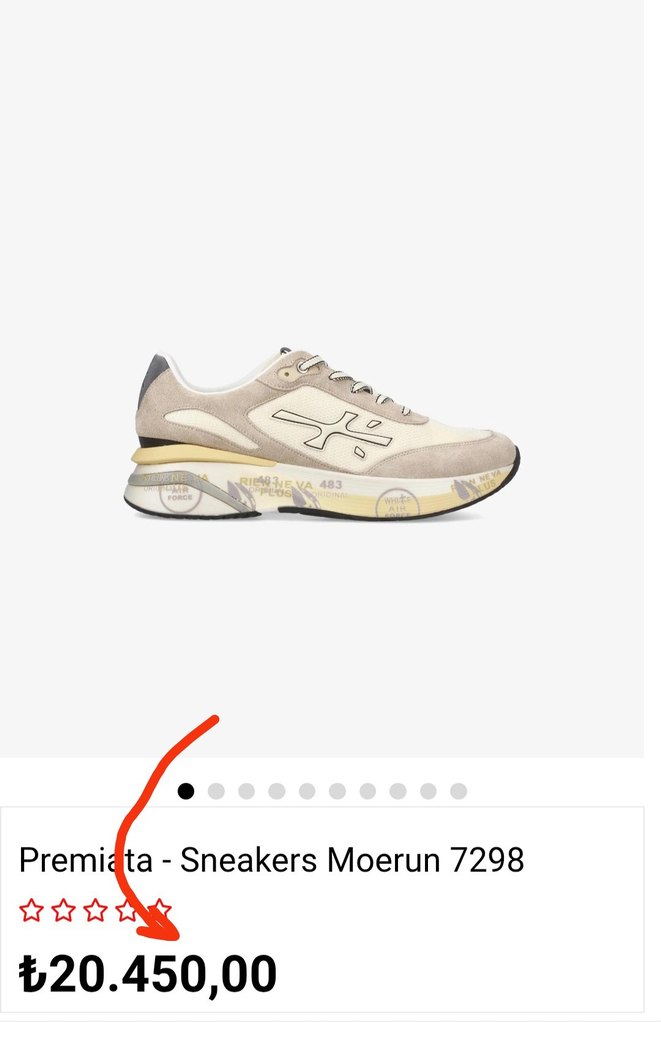Go to ninth carousel dot
Viewport: 661px width, 1038px height.
[428, 790]
